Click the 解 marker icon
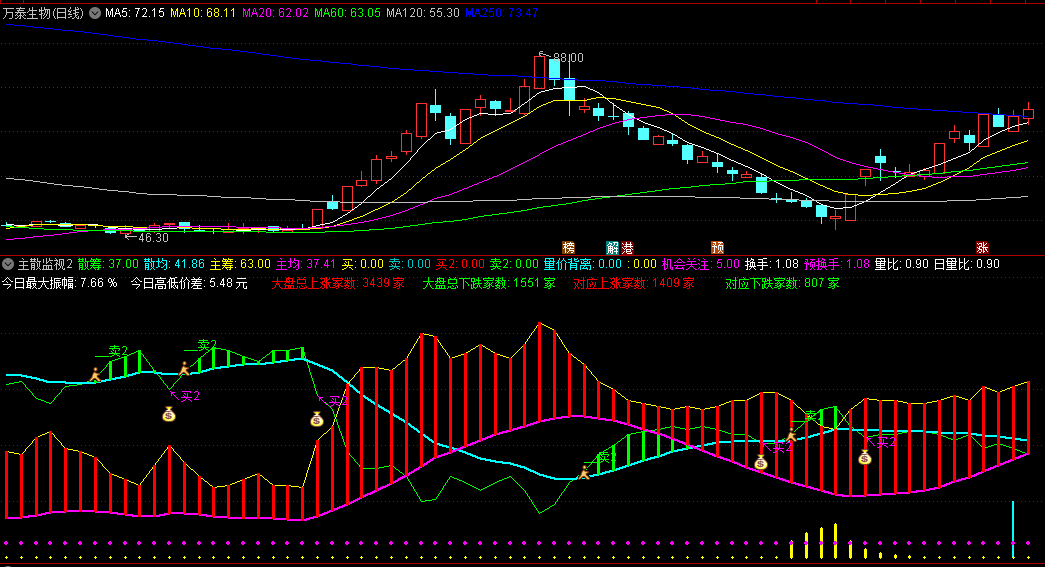This screenshot has width=1045, height=567. tap(612, 248)
